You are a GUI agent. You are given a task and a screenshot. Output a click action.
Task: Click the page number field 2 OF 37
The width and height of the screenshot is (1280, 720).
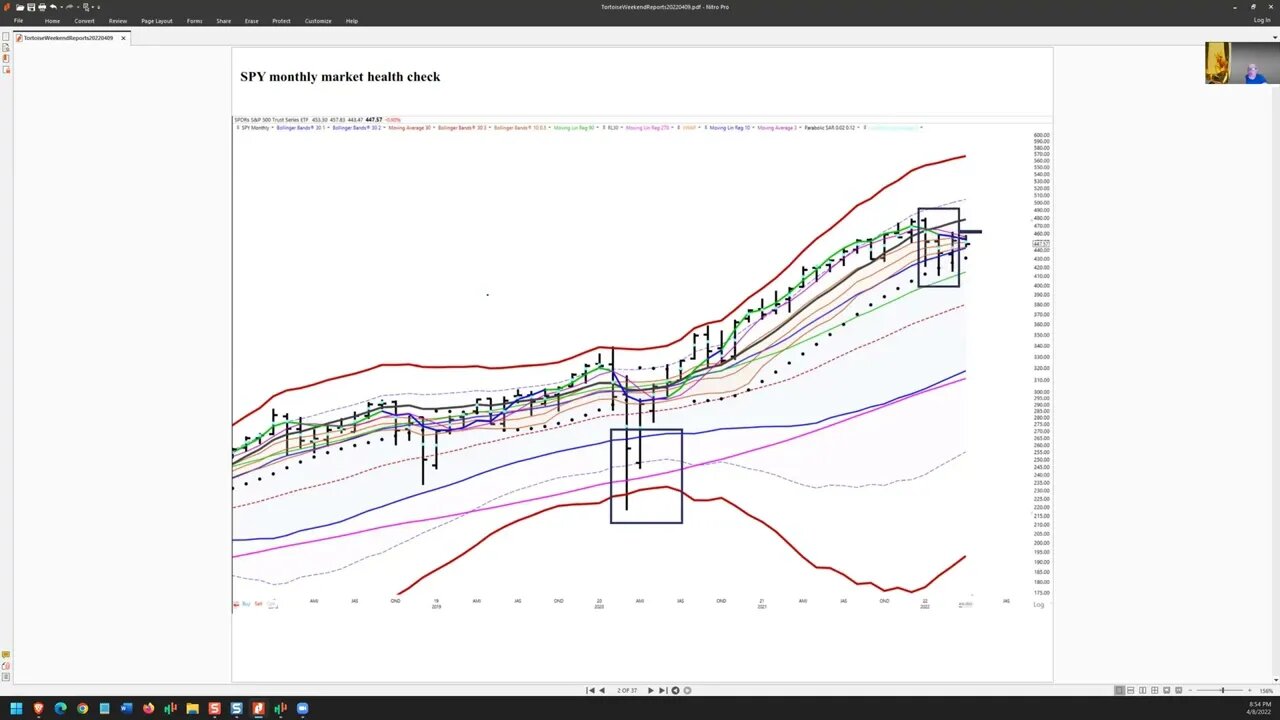pyautogui.click(x=627, y=690)
